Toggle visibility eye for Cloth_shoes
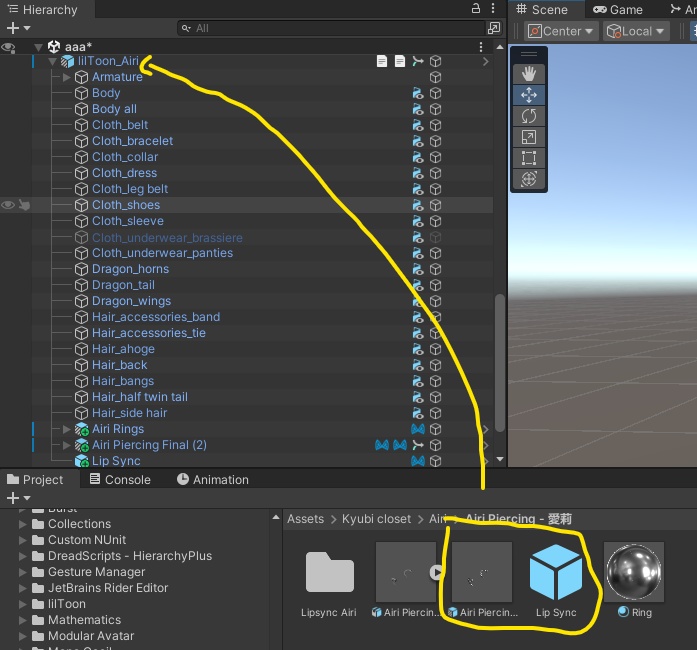 pyautogui.click(x=8, y=205)
